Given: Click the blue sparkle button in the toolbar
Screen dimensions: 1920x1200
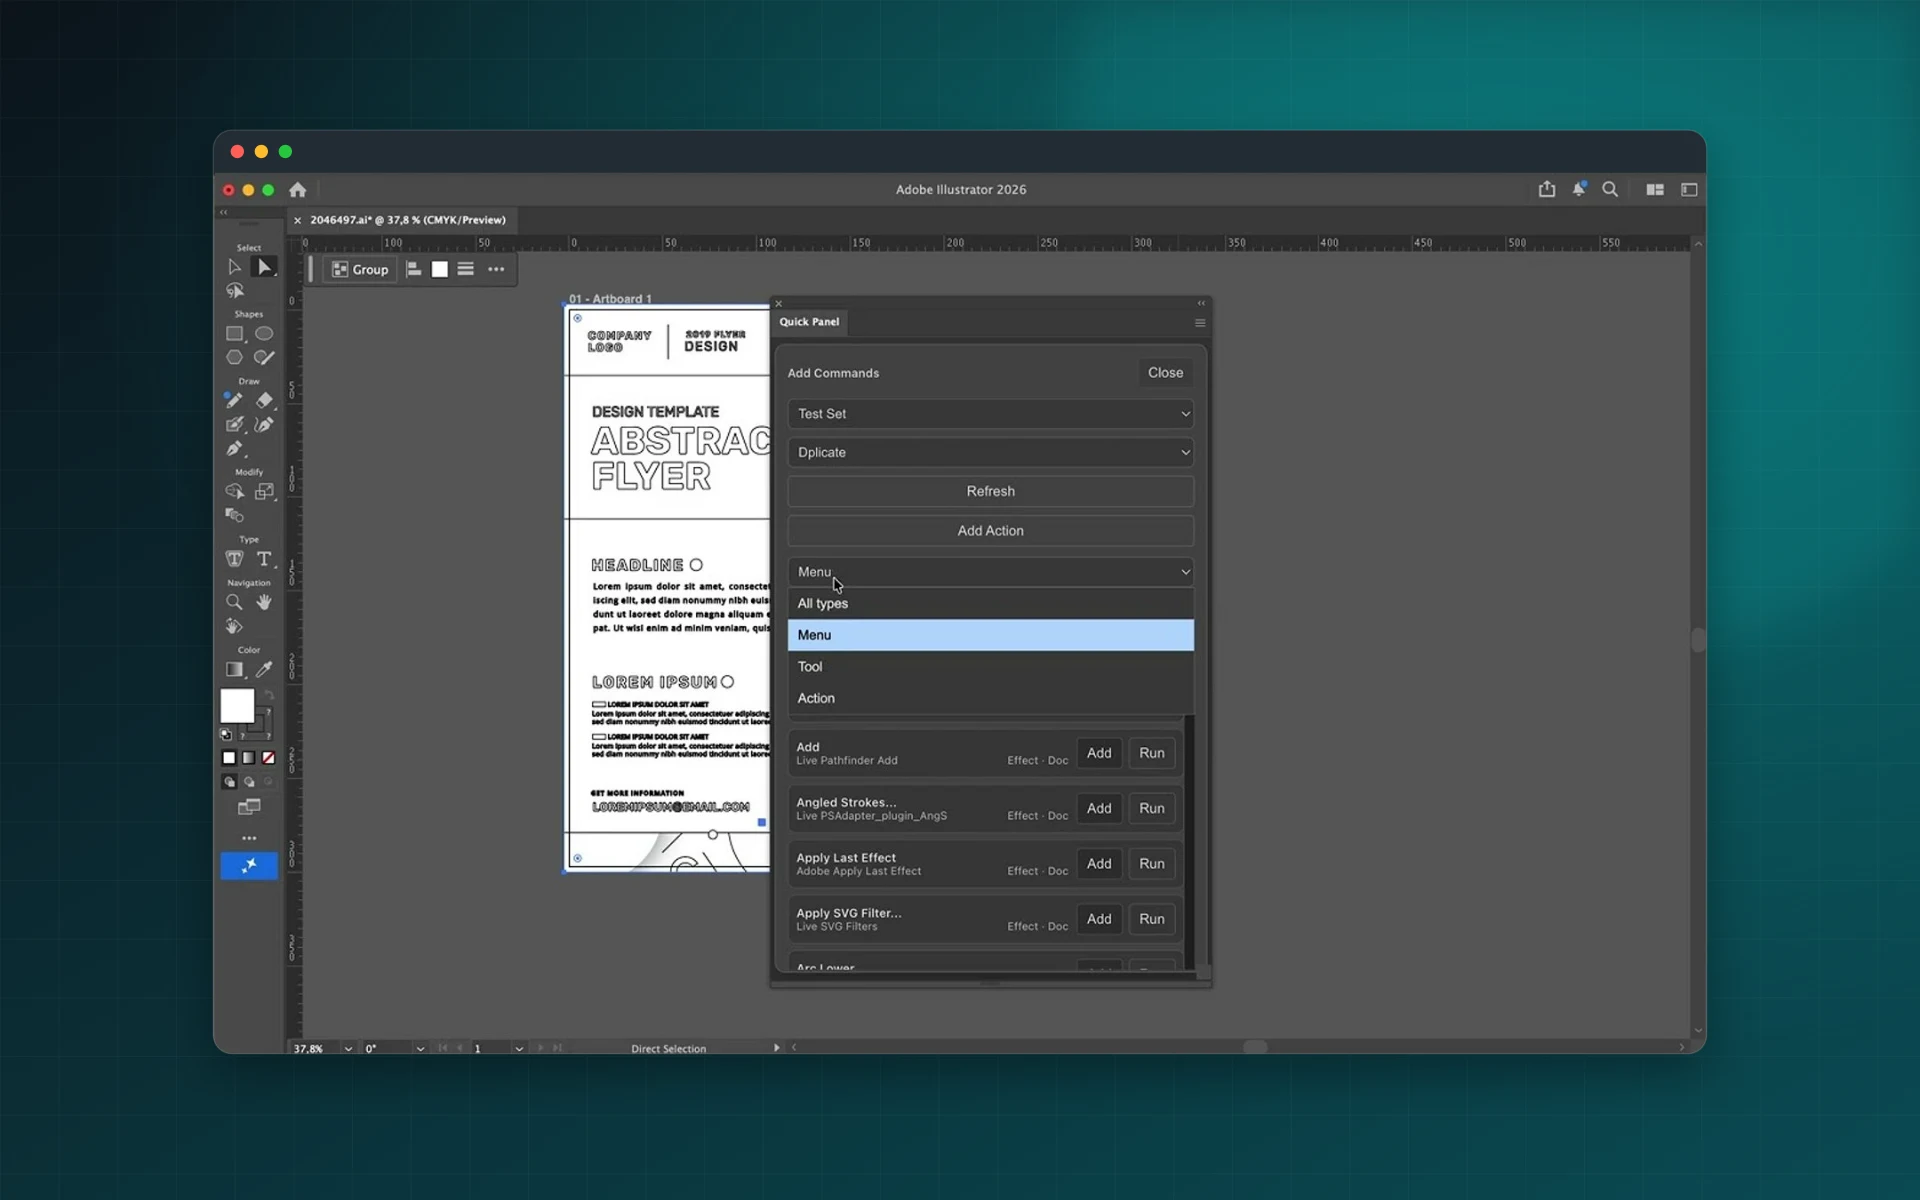Looking at the screenshot, I should (x=249, y=866).
